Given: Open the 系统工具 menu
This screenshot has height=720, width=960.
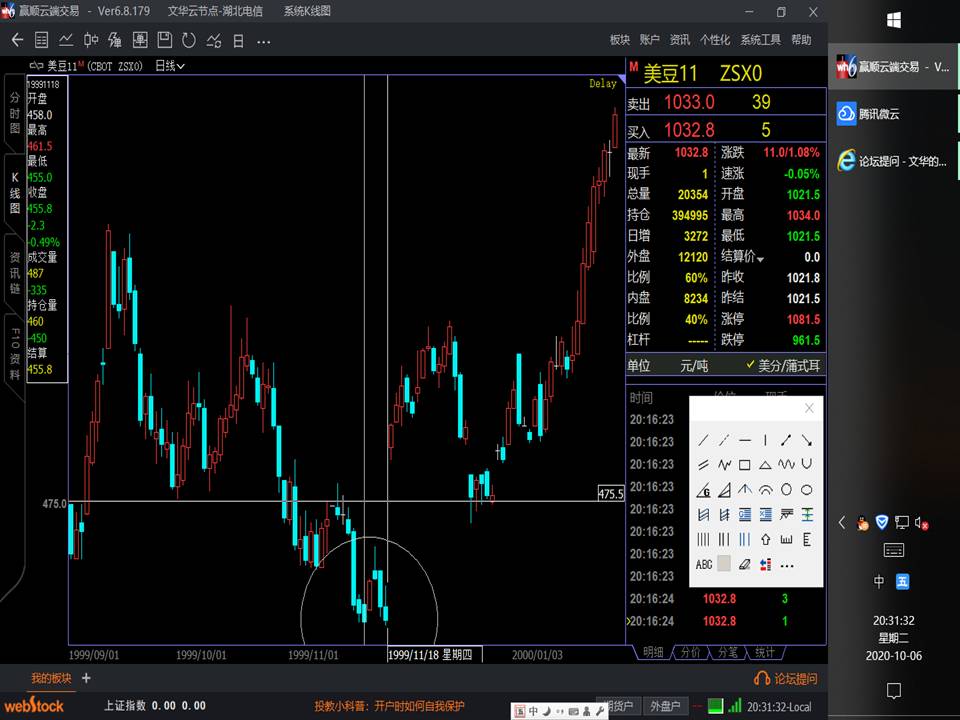Looking at the screenshot, I should (x=760, y=40).
